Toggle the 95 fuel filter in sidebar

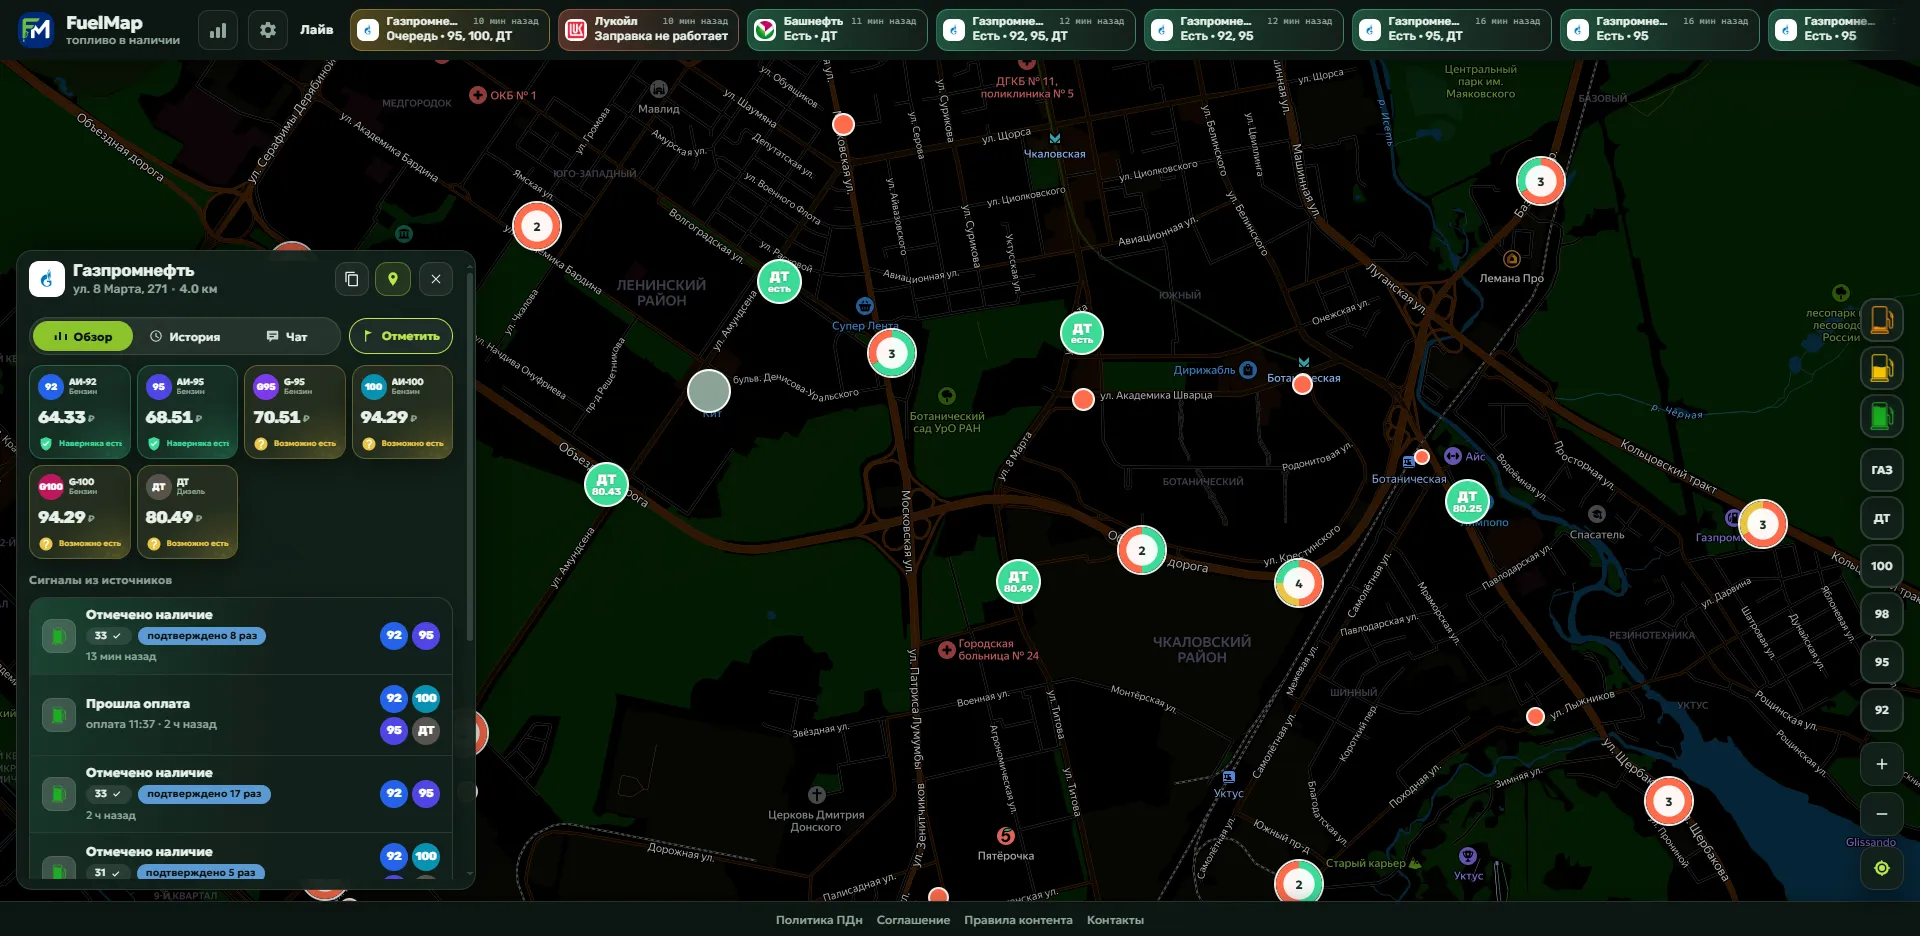pos(1882,662)
